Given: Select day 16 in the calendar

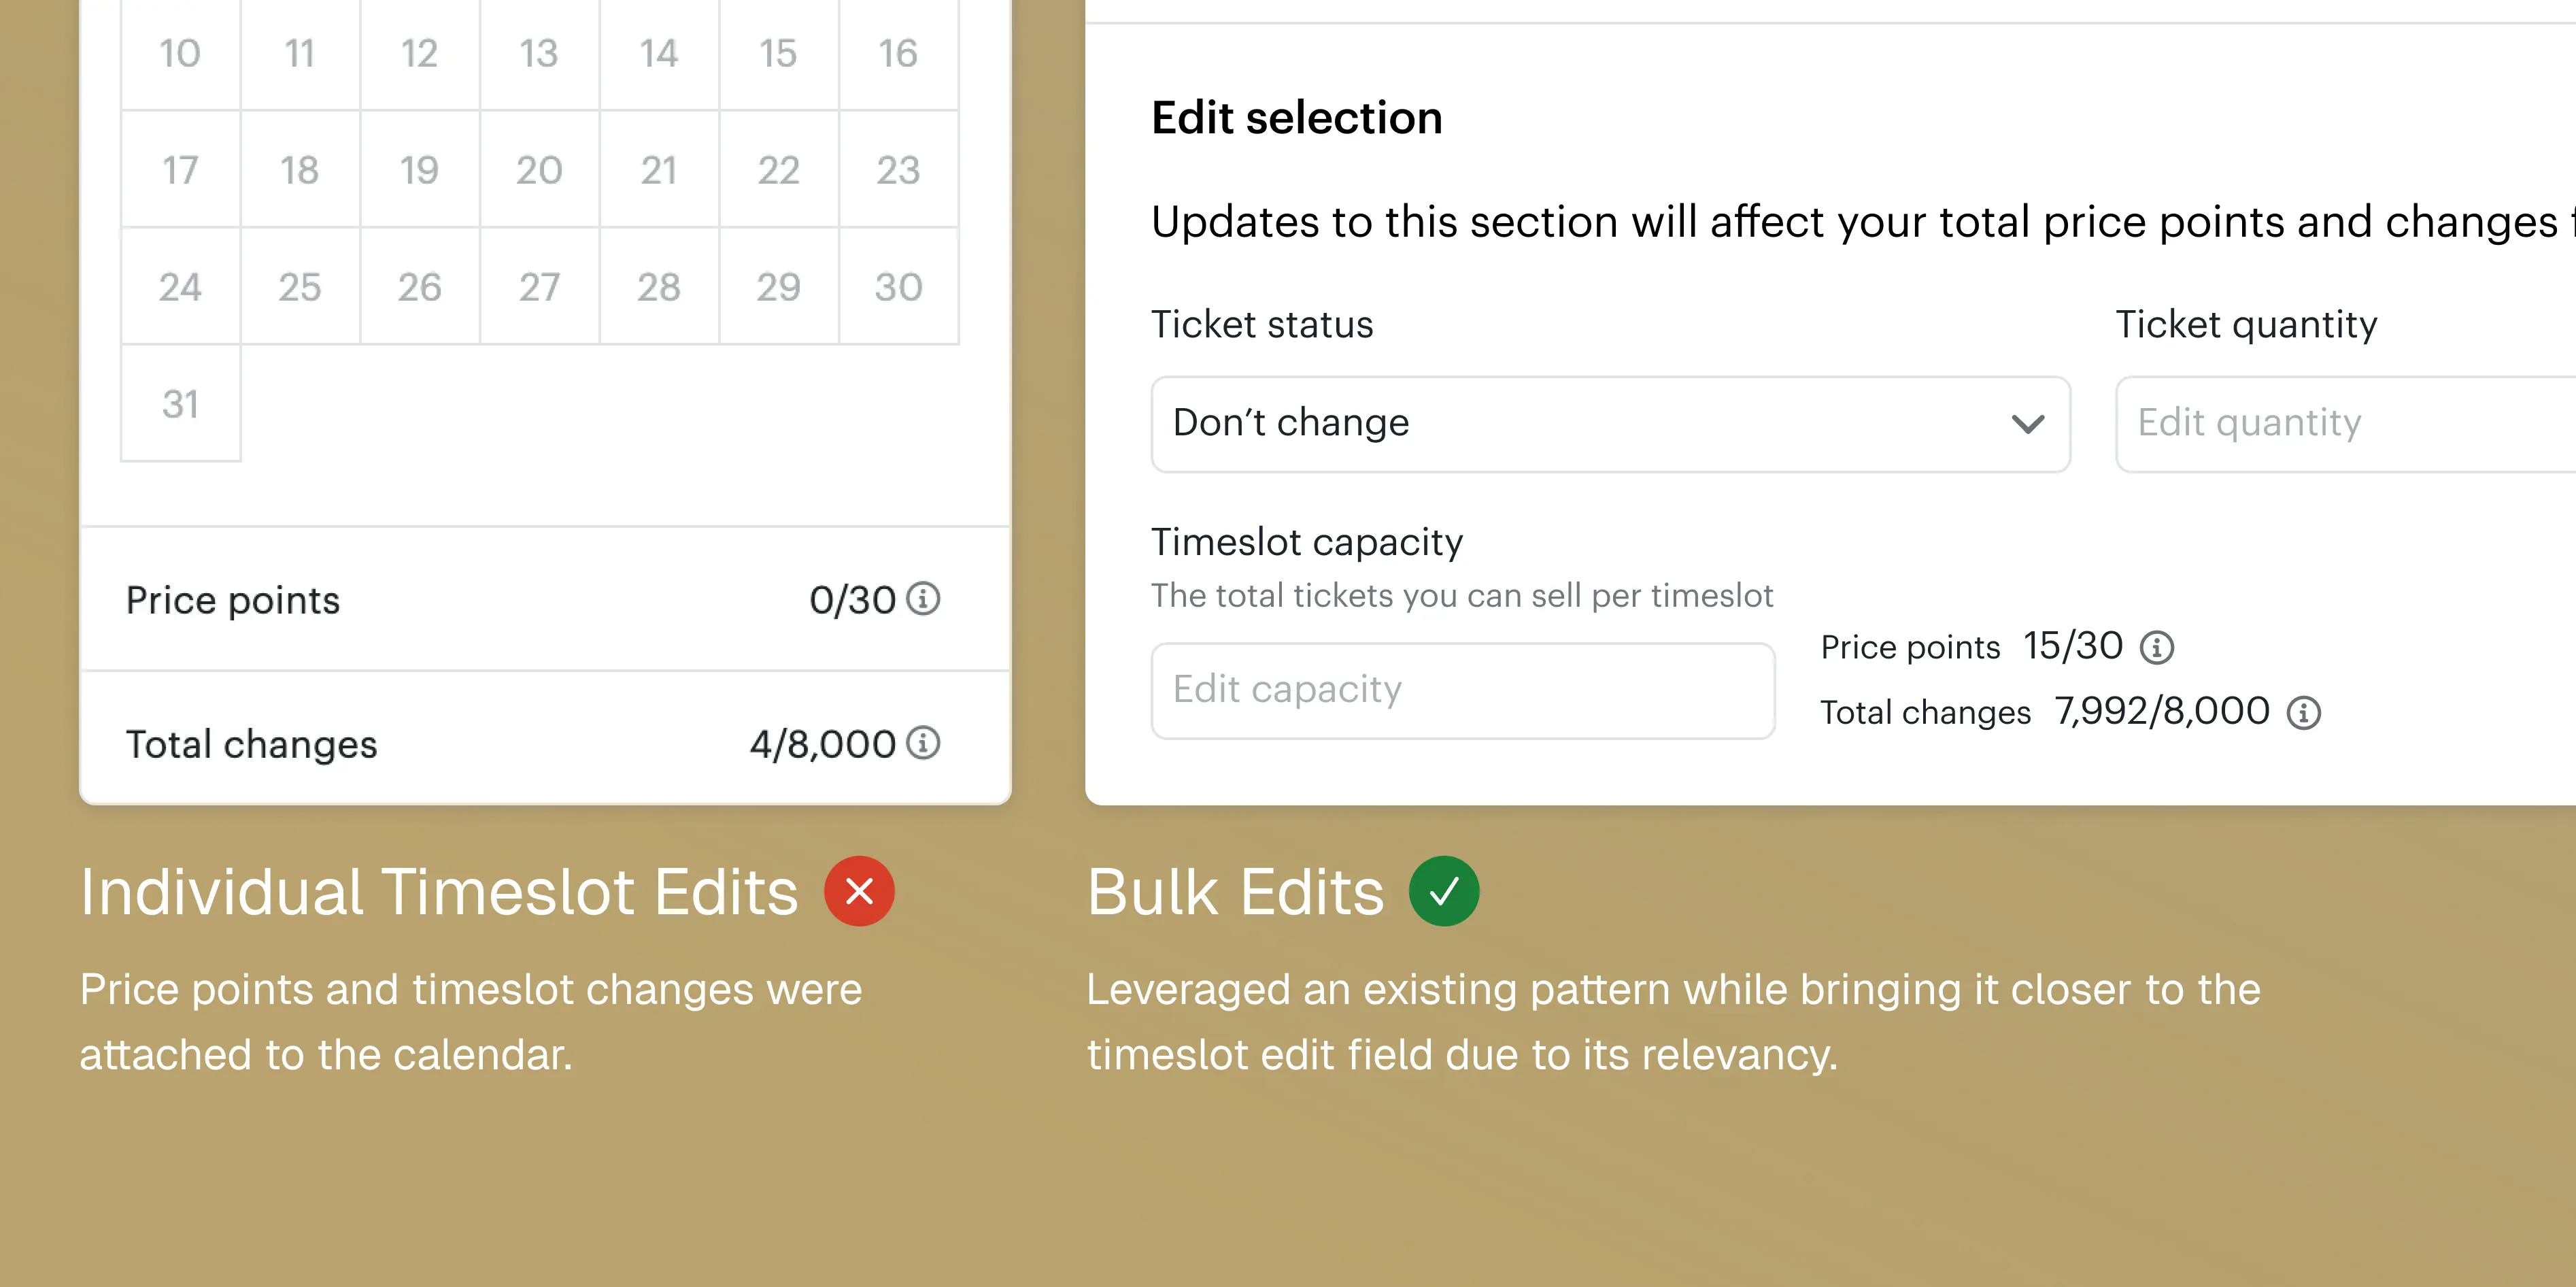Looking at the screenshot, I should click(x=898, y=53).
